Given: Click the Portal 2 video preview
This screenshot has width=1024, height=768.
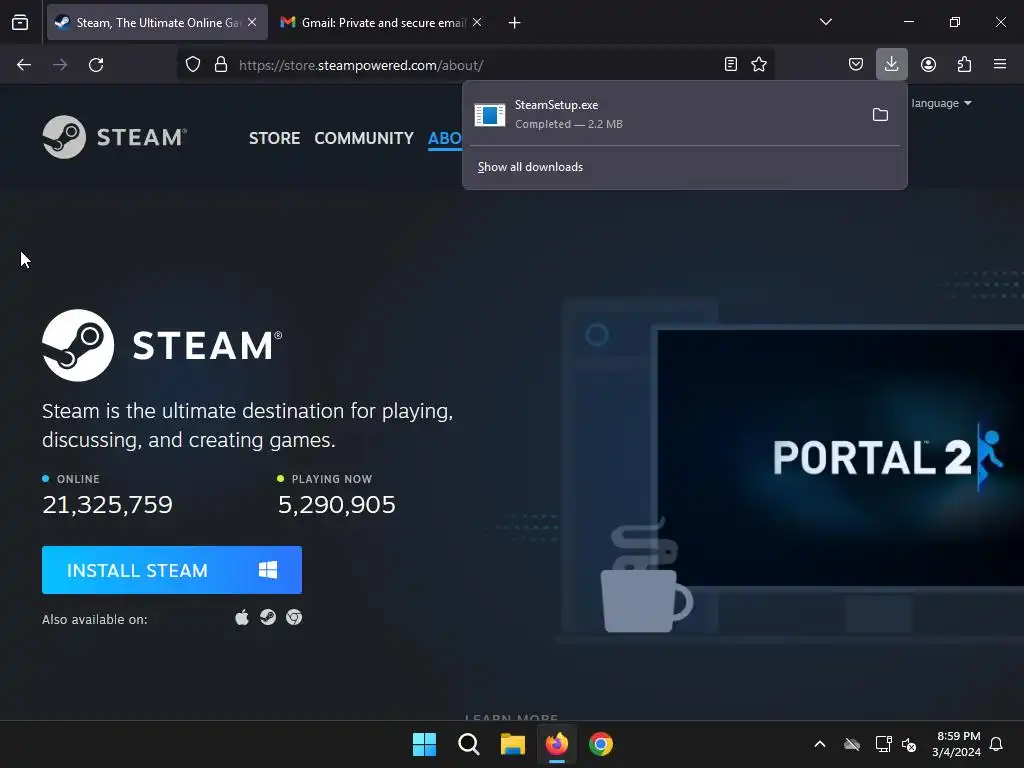Looking at the screenshot, I should click(x=840, y=457).
